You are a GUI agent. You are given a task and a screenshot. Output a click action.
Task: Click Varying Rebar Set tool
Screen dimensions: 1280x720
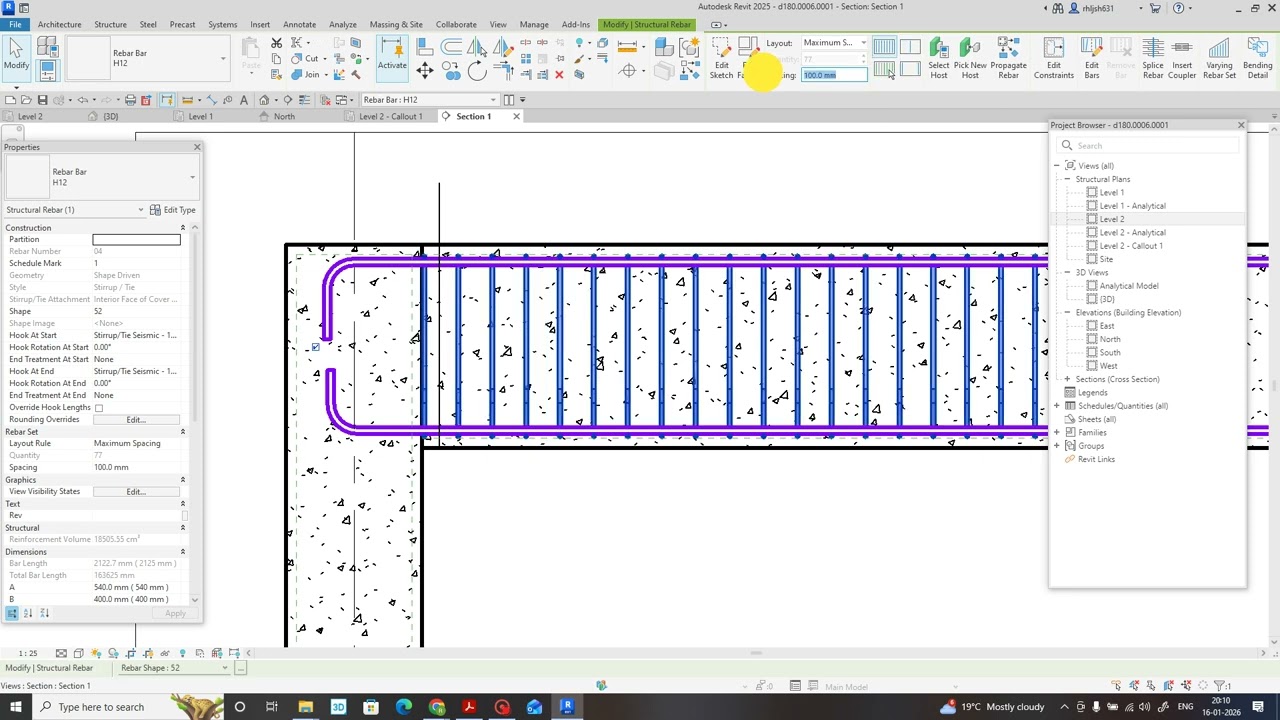[x=1219, y=58]
